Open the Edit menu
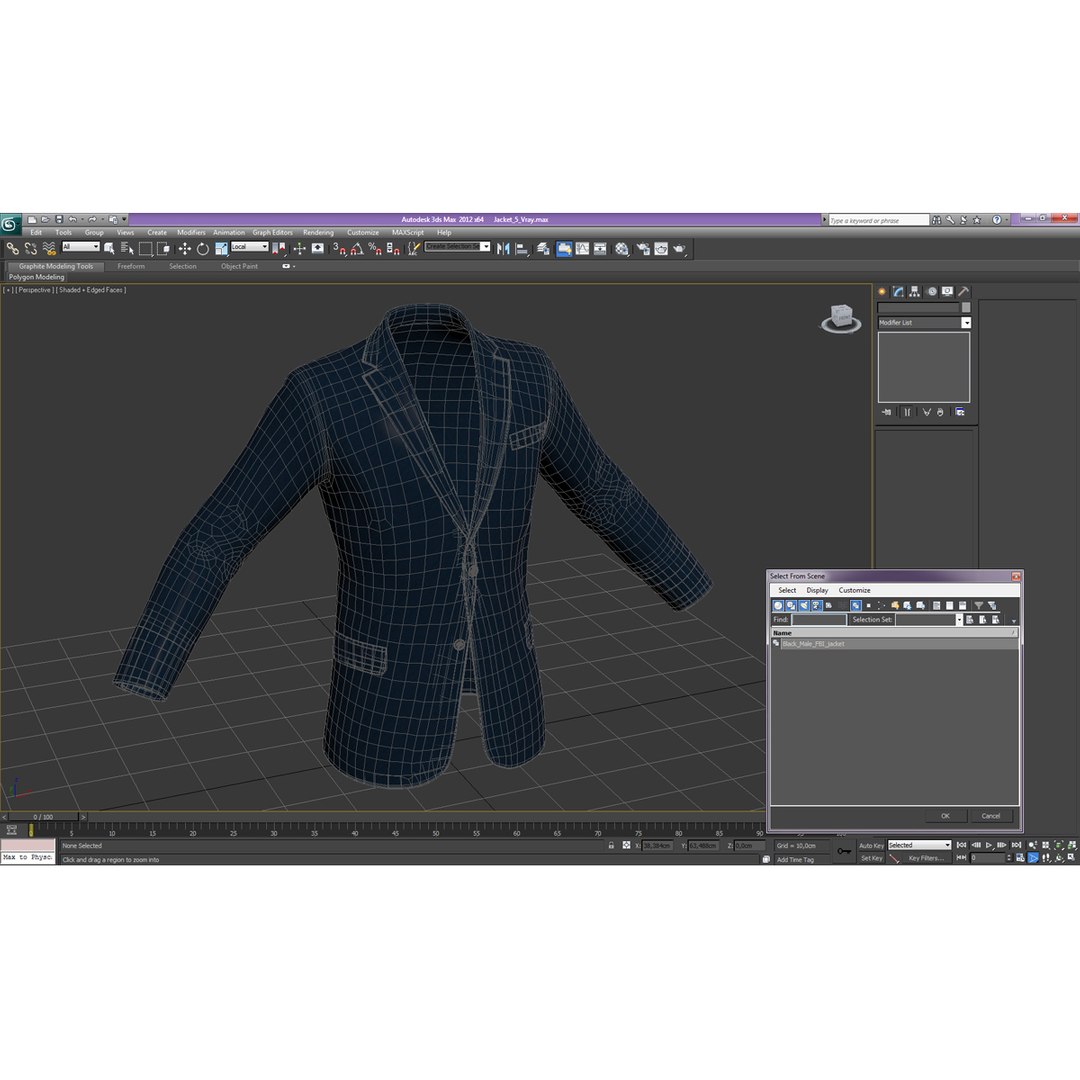Viewport: 1080px width, 1080px height. 36,233
